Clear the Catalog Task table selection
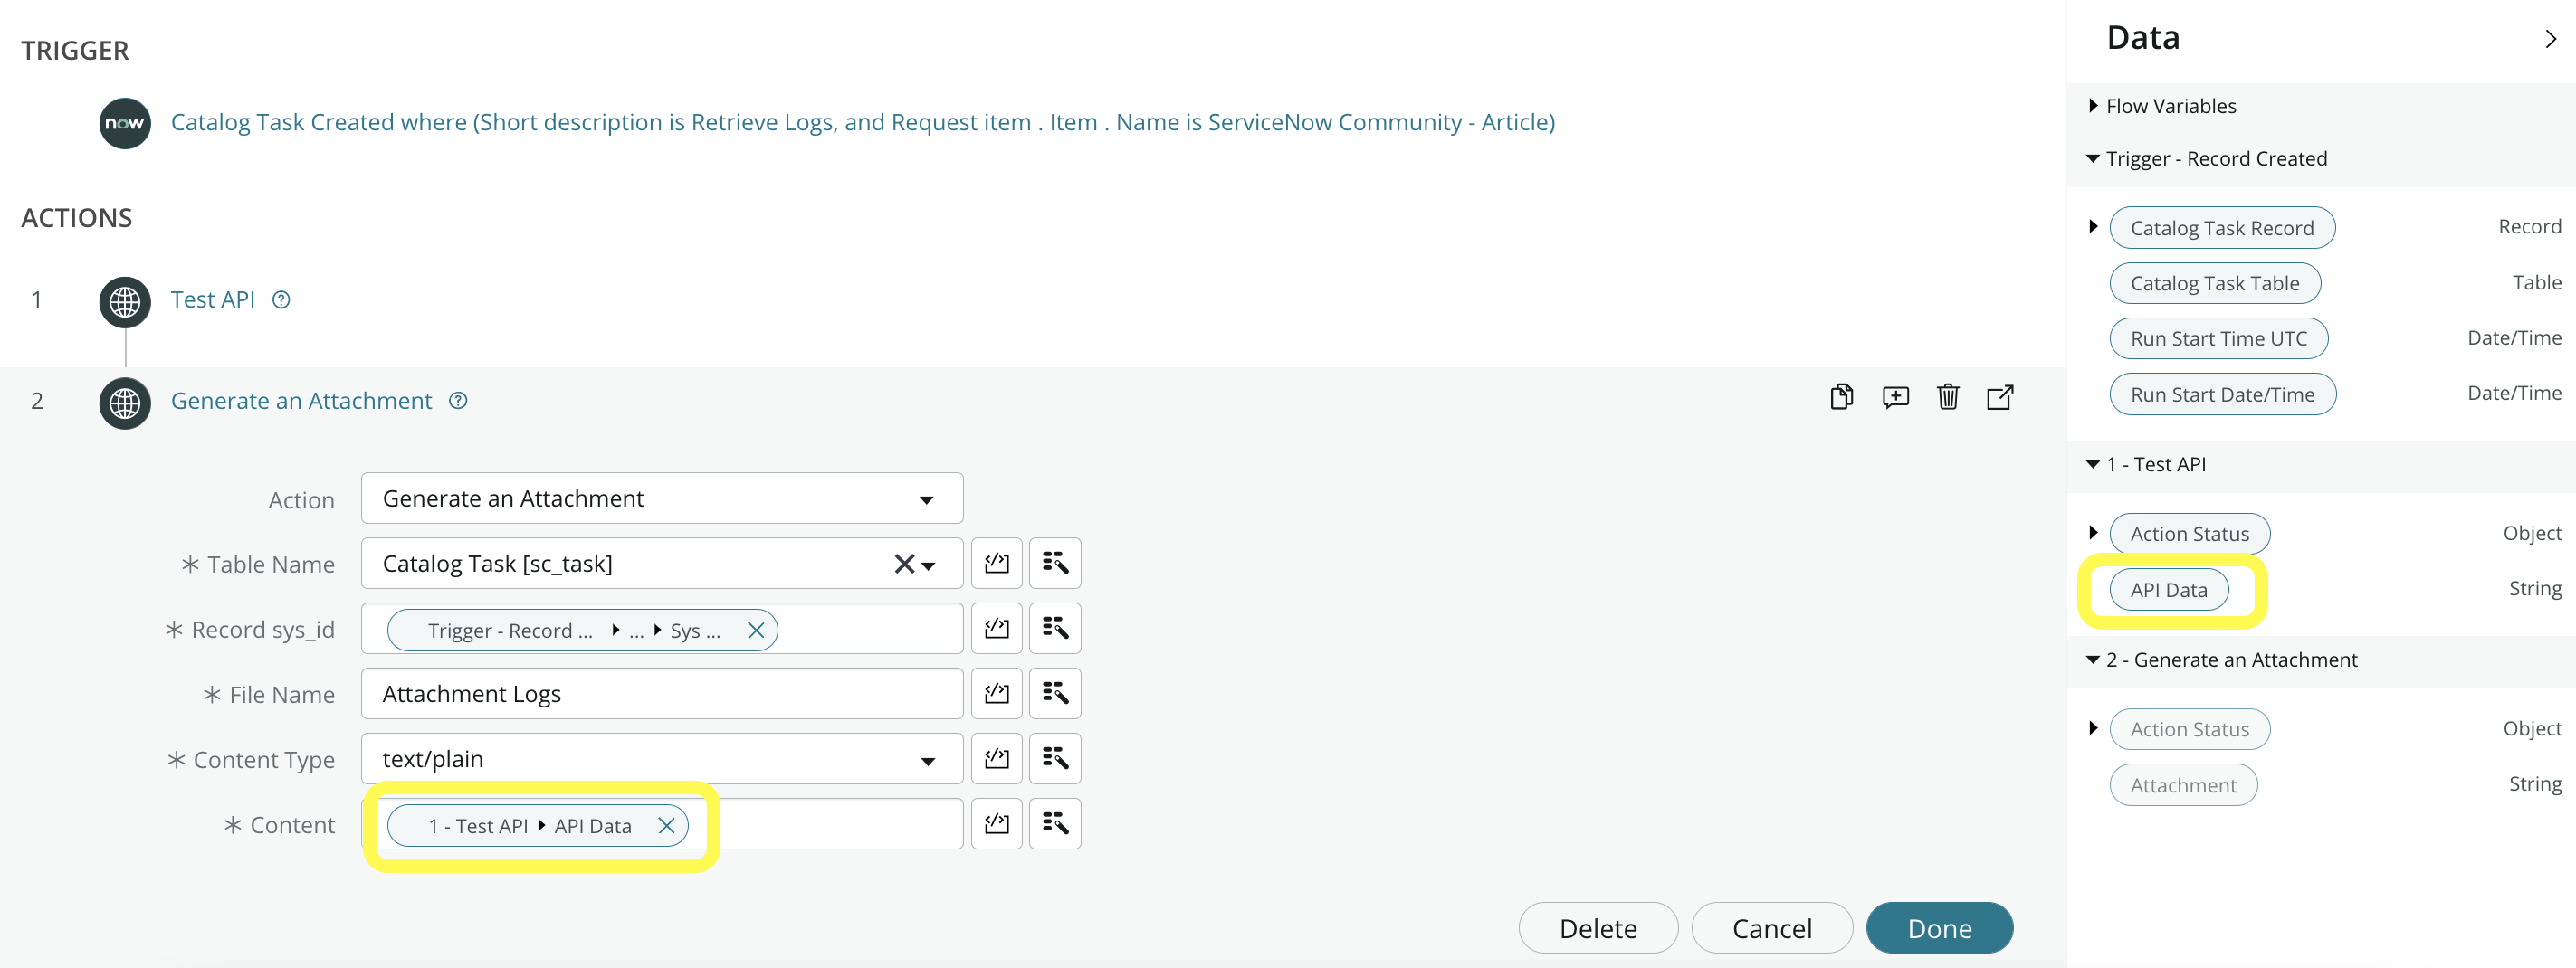 point(904,564)
